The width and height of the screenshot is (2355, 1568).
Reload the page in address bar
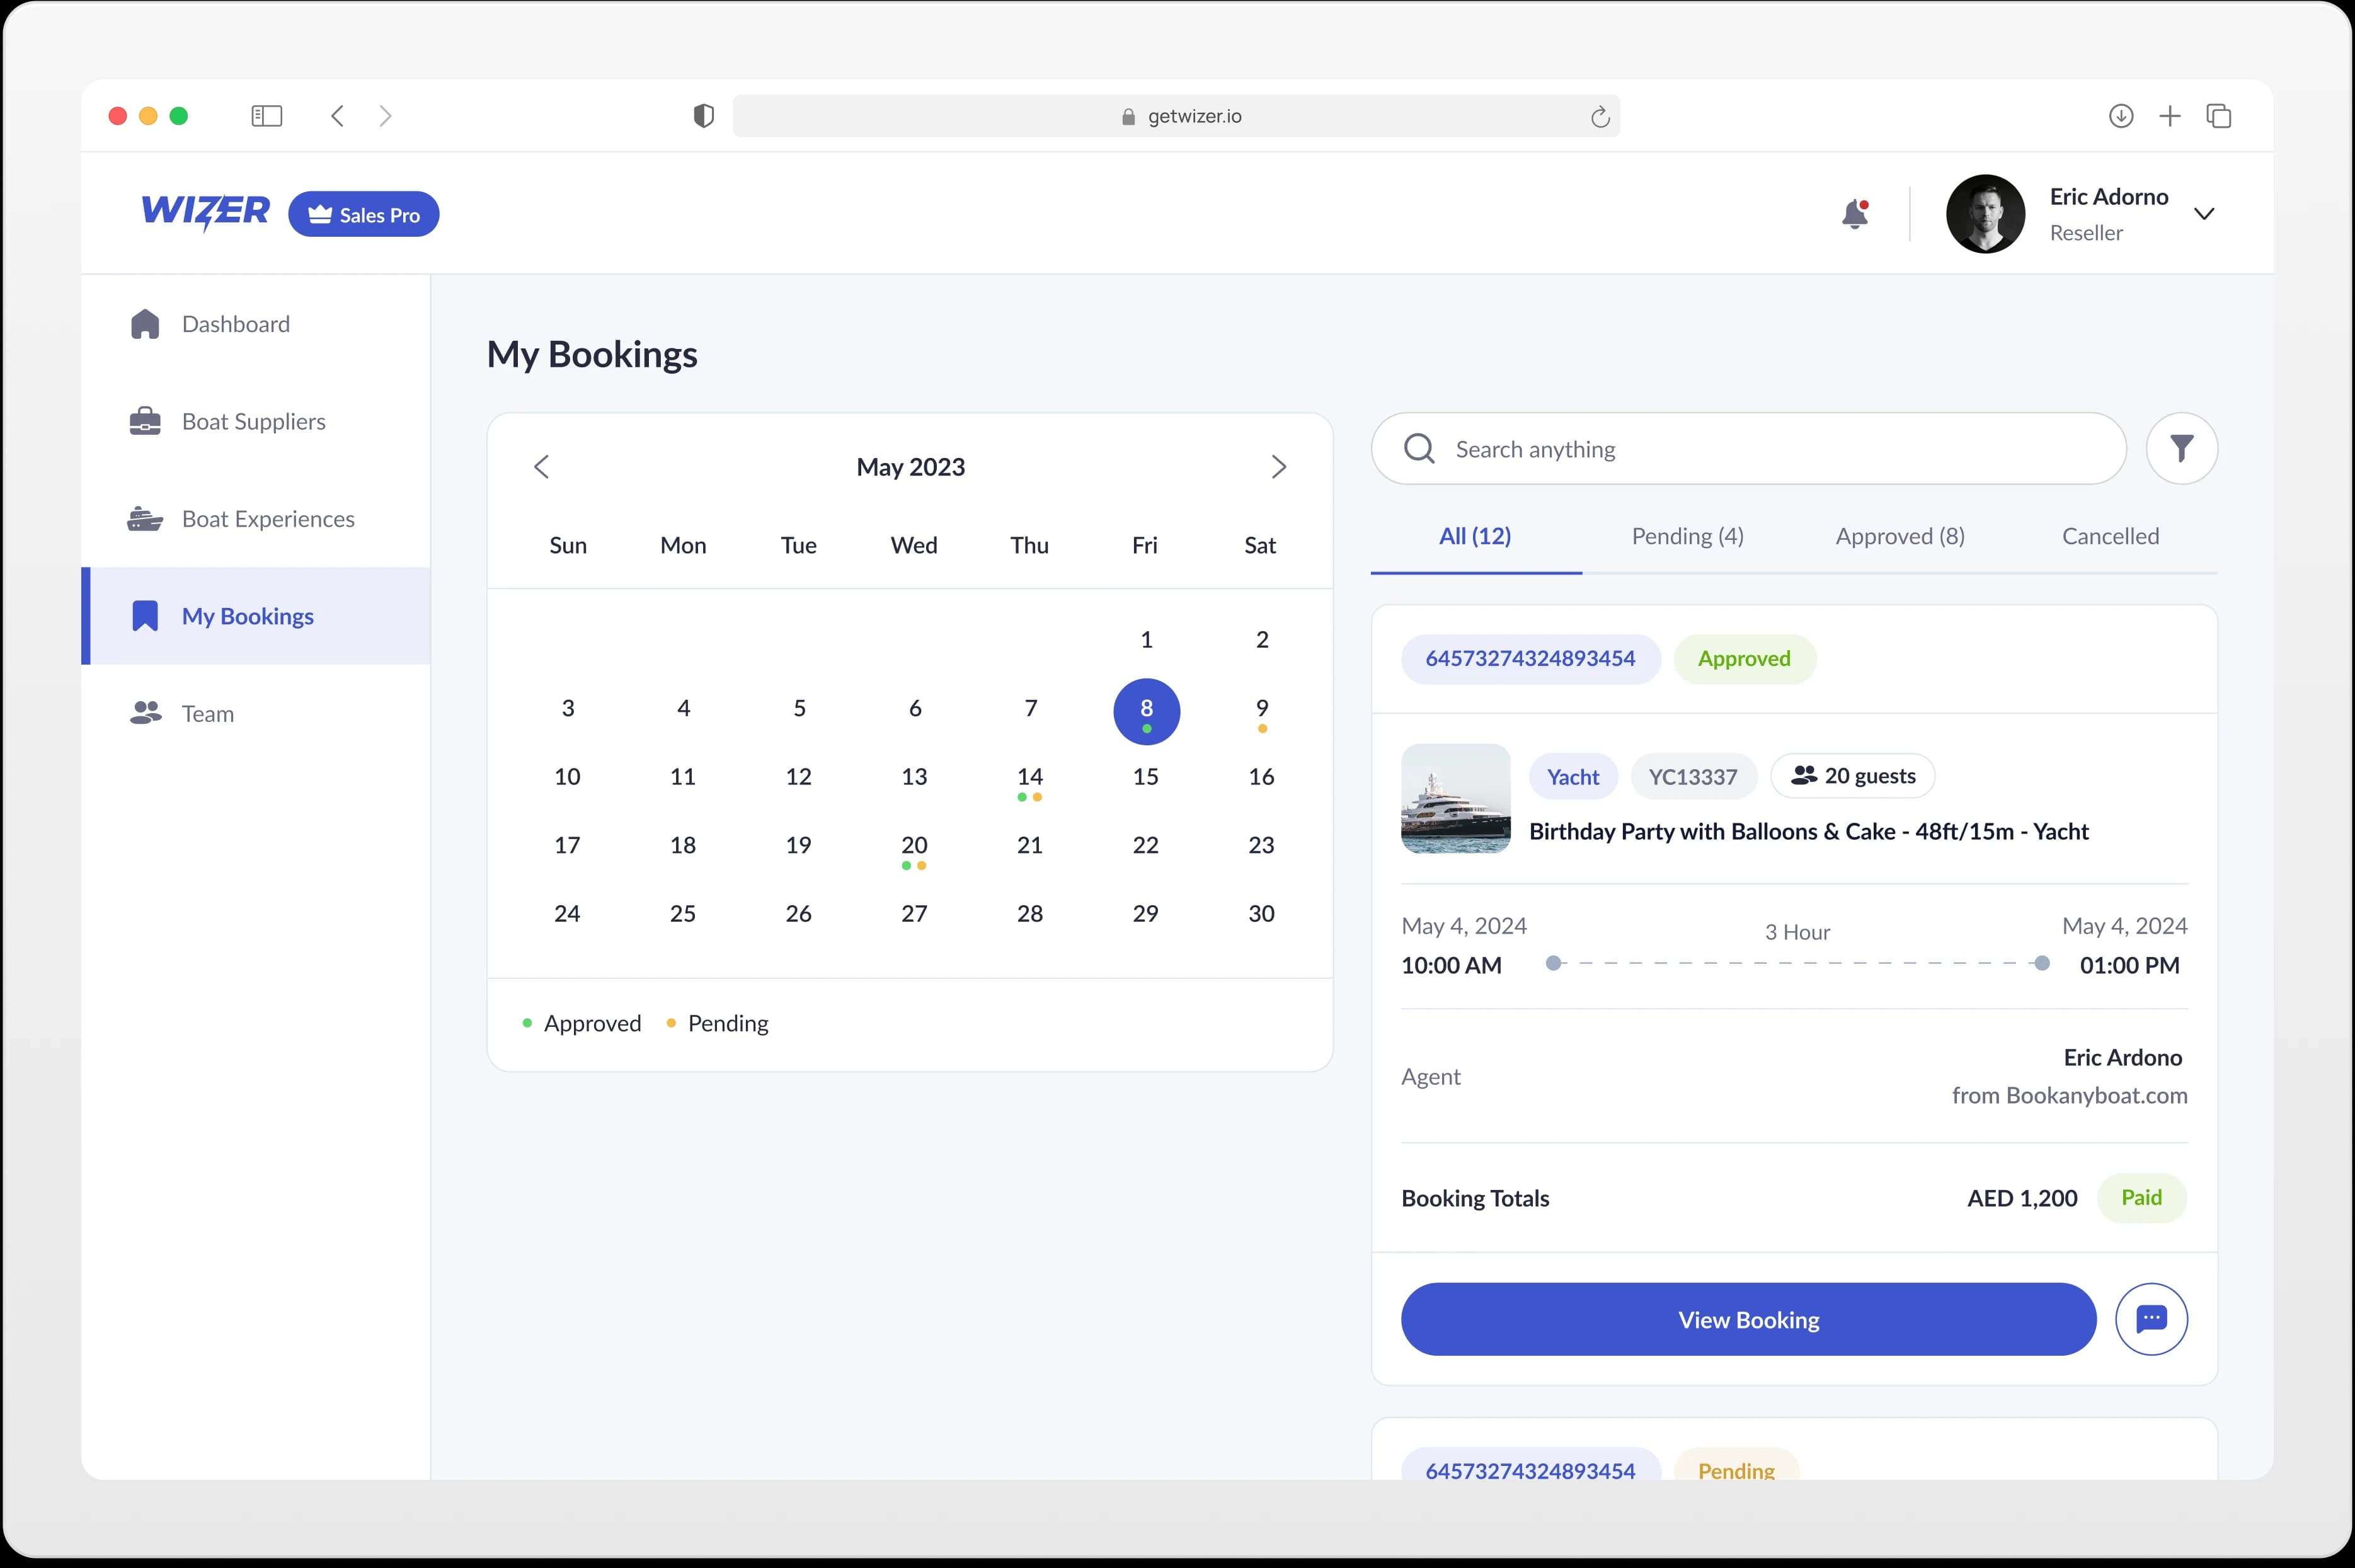(x=1600, y=117)
